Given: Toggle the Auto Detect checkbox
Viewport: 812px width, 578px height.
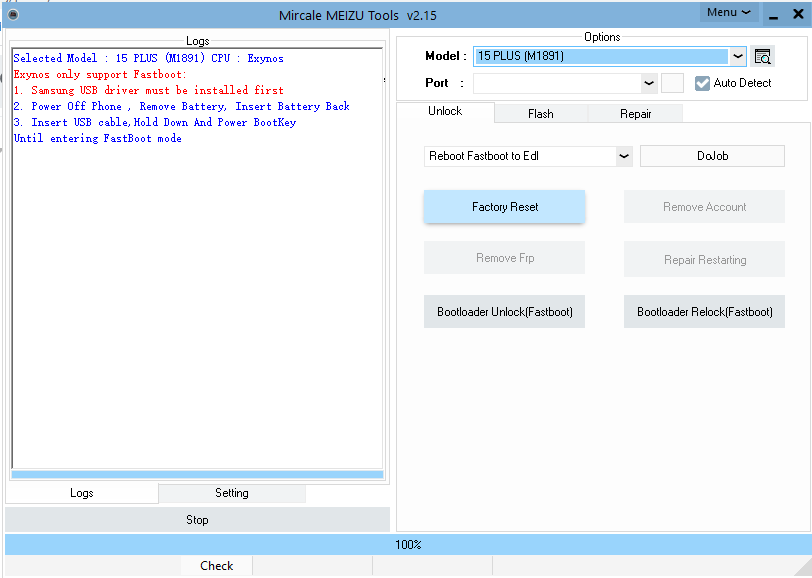Looking at the screenshot, I should (x=702, y=83).
